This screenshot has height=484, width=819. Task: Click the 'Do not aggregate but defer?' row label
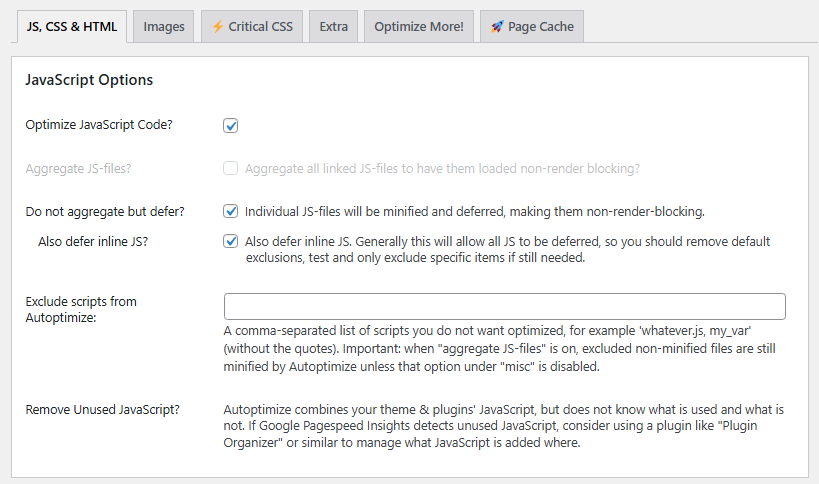click(x=105, y=211)
